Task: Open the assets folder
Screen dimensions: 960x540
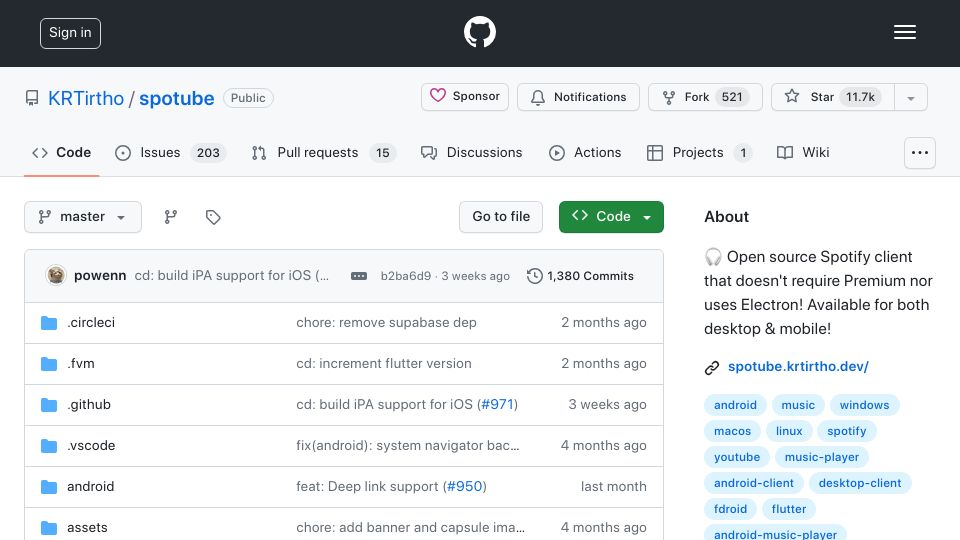Action: click(87, 528)
